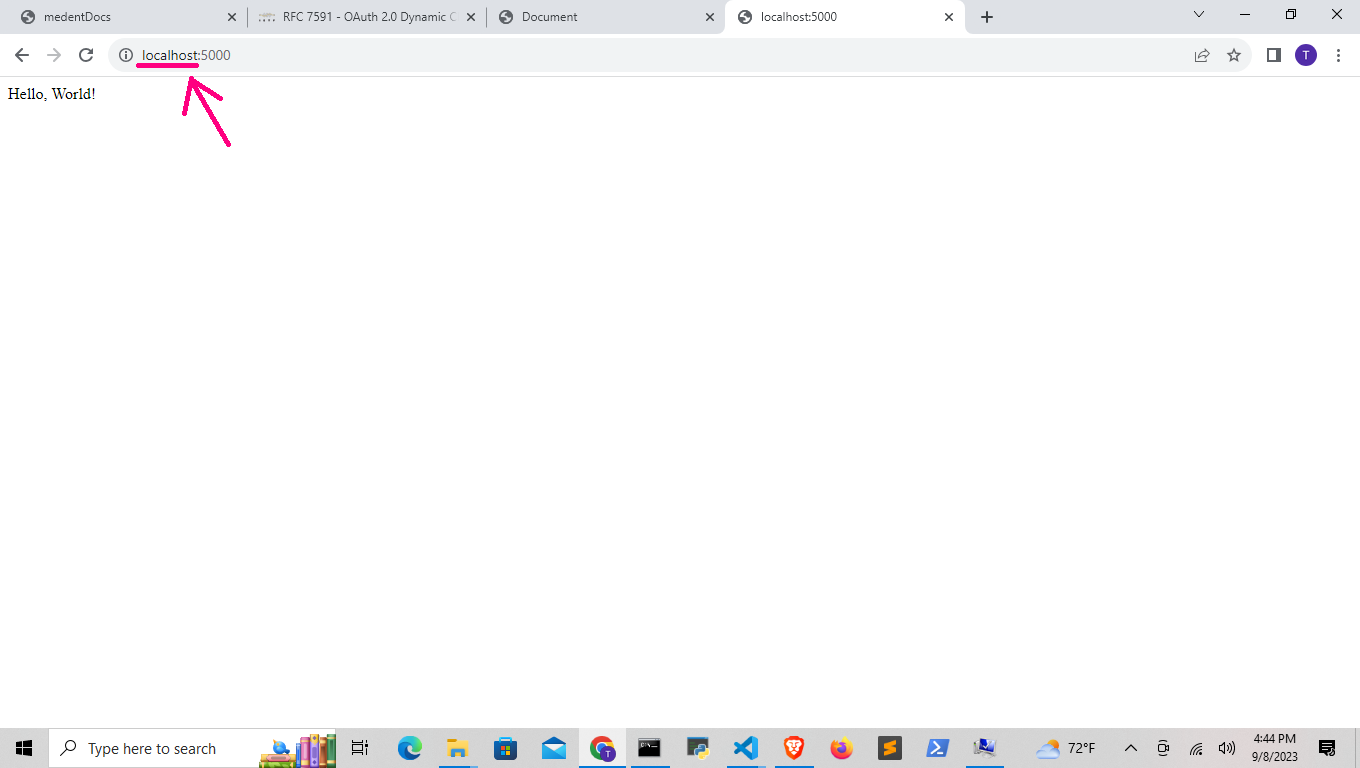Open Sublime Text from taskbar
Image resolution: width=1360 pixels, height=768 pixels.
coord(890,748)
